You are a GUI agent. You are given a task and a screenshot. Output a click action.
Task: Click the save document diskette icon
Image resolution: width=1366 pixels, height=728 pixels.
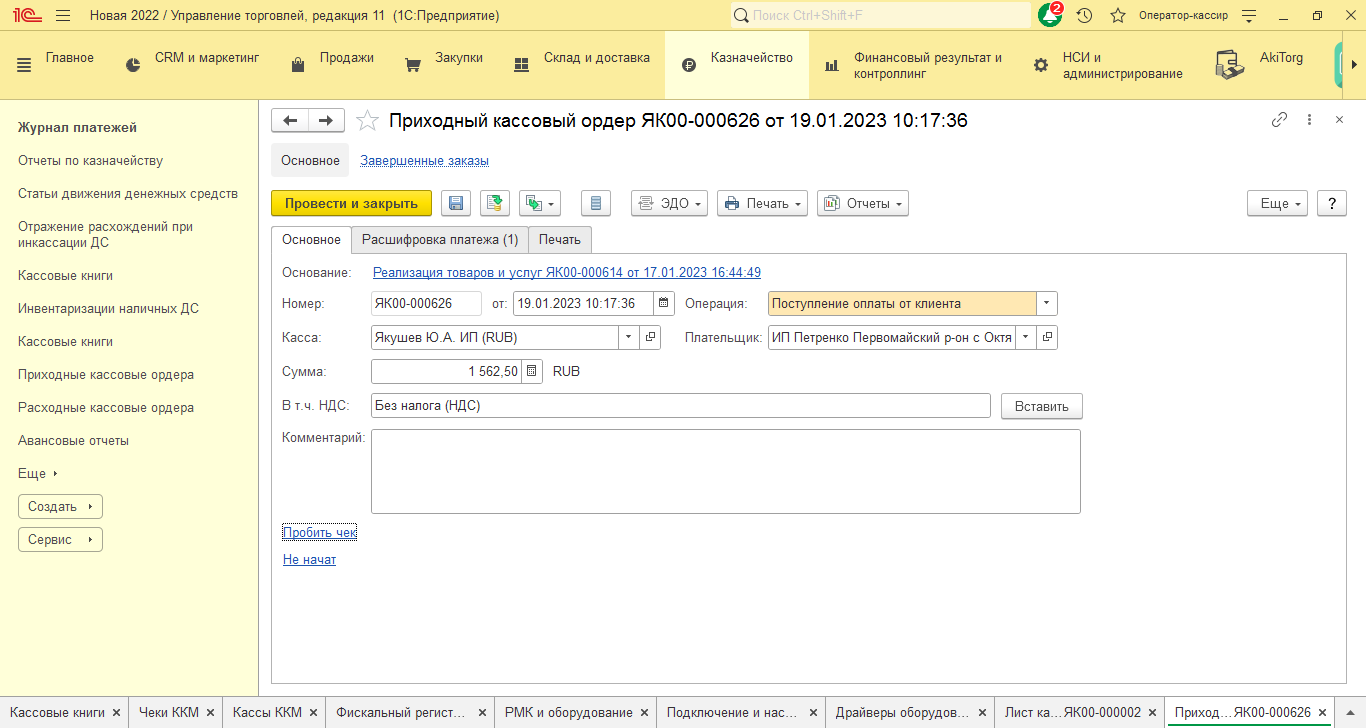(x=456, y=203)
